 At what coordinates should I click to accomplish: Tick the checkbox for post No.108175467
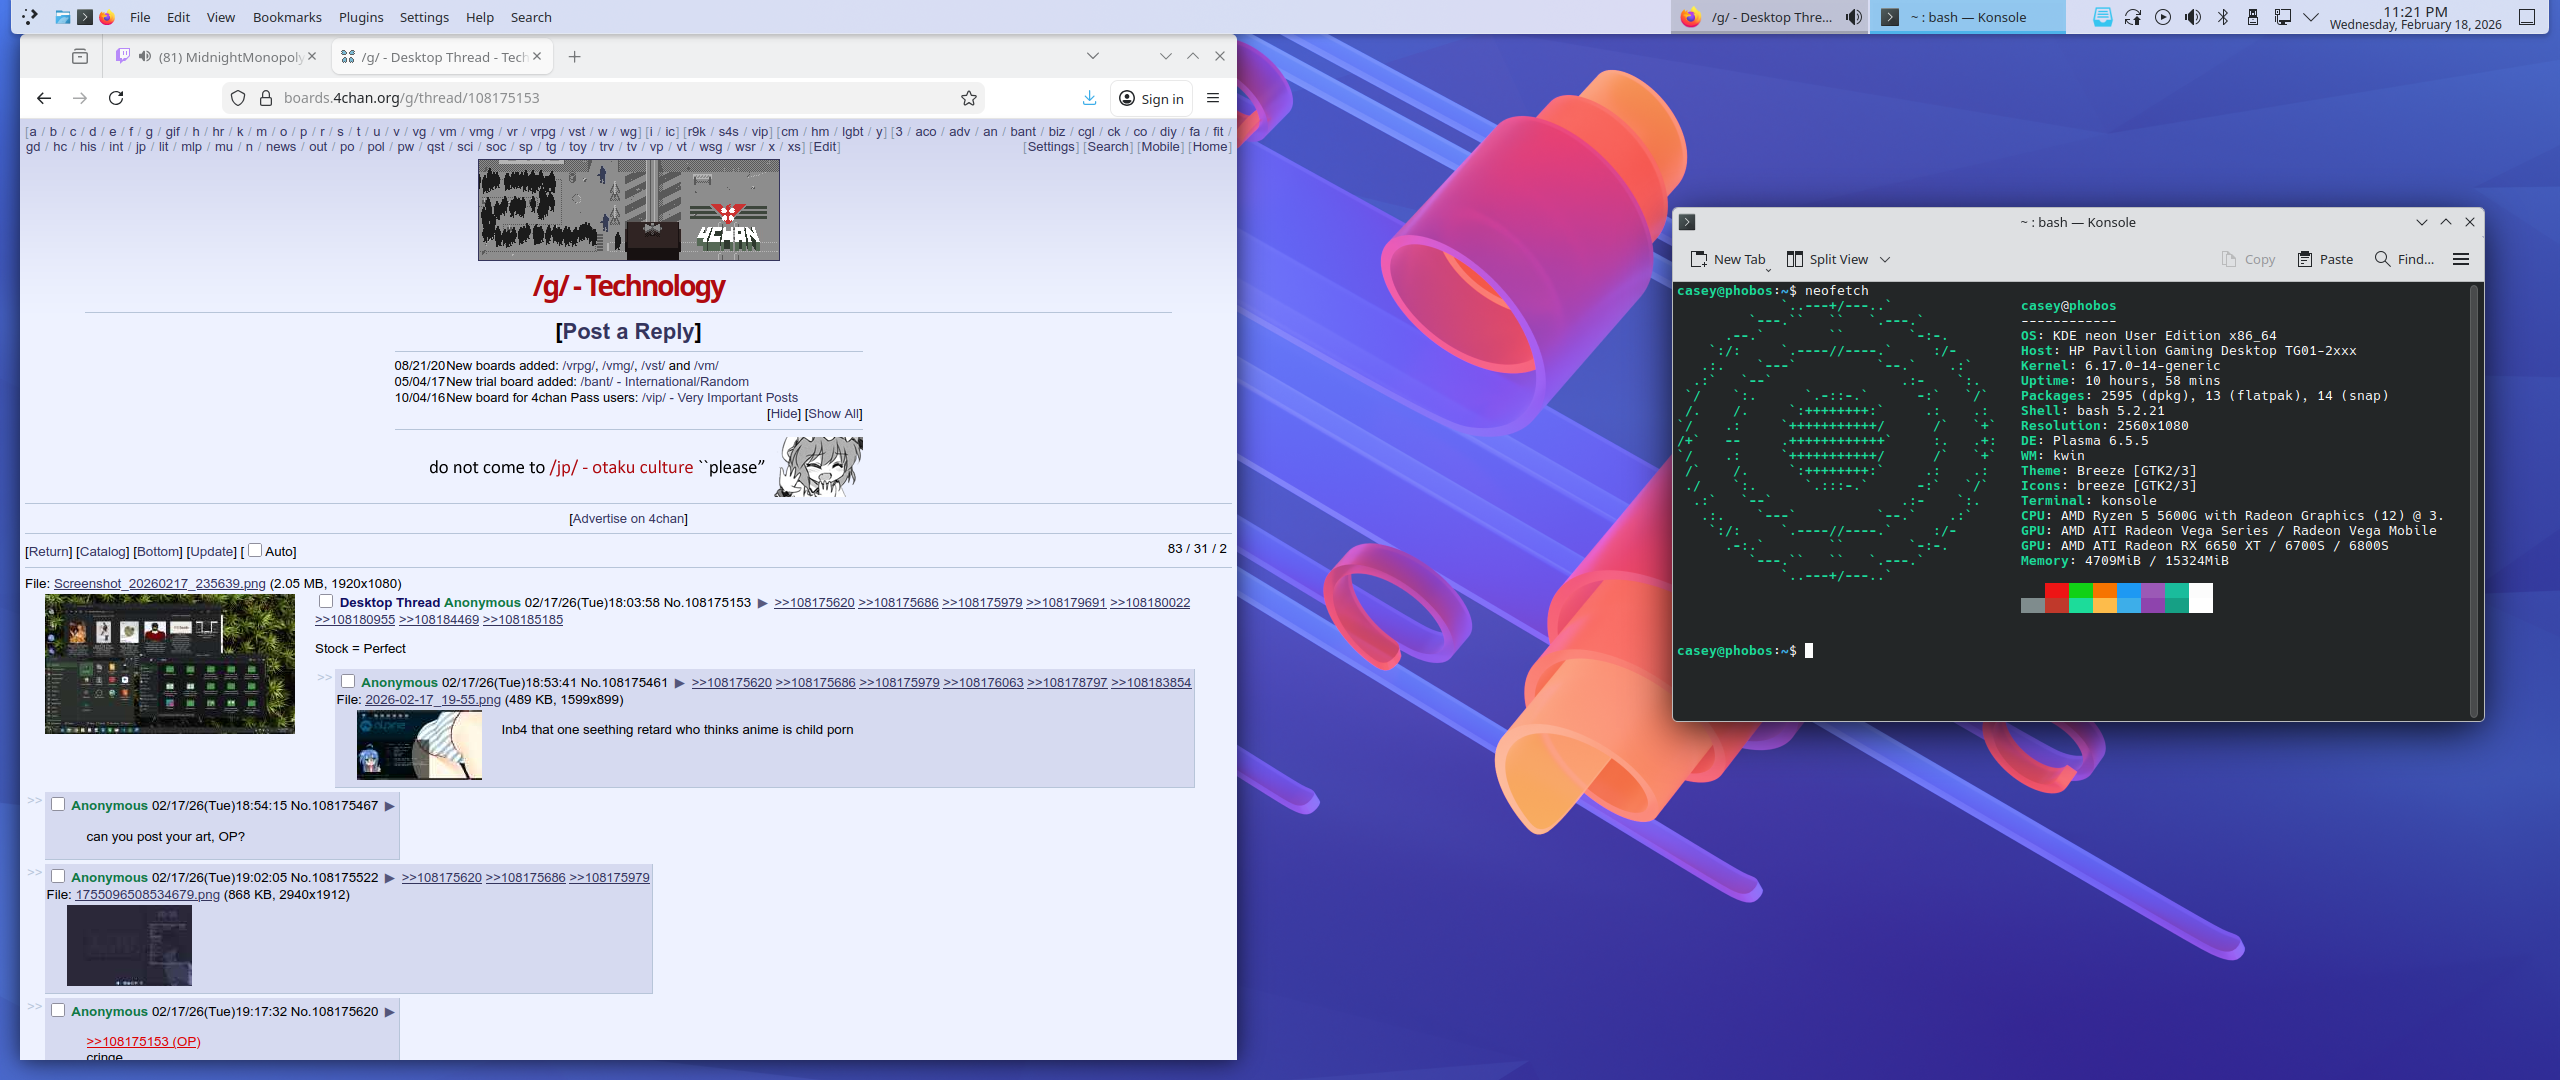pos(58,804)
